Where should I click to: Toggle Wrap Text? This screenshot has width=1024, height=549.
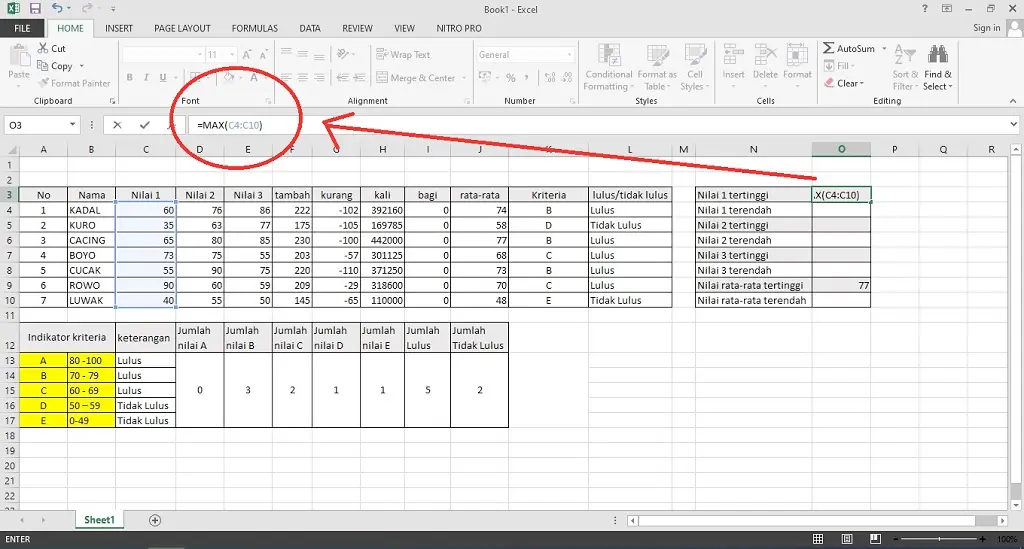coord(403,54)
